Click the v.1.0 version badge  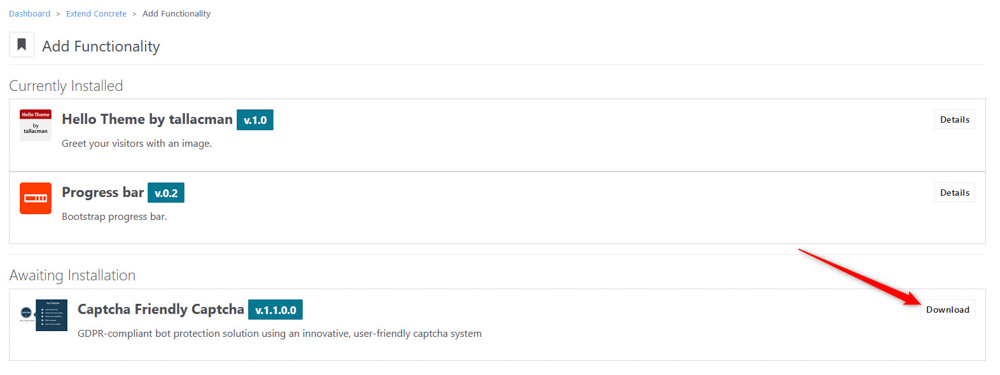(255, 120)
